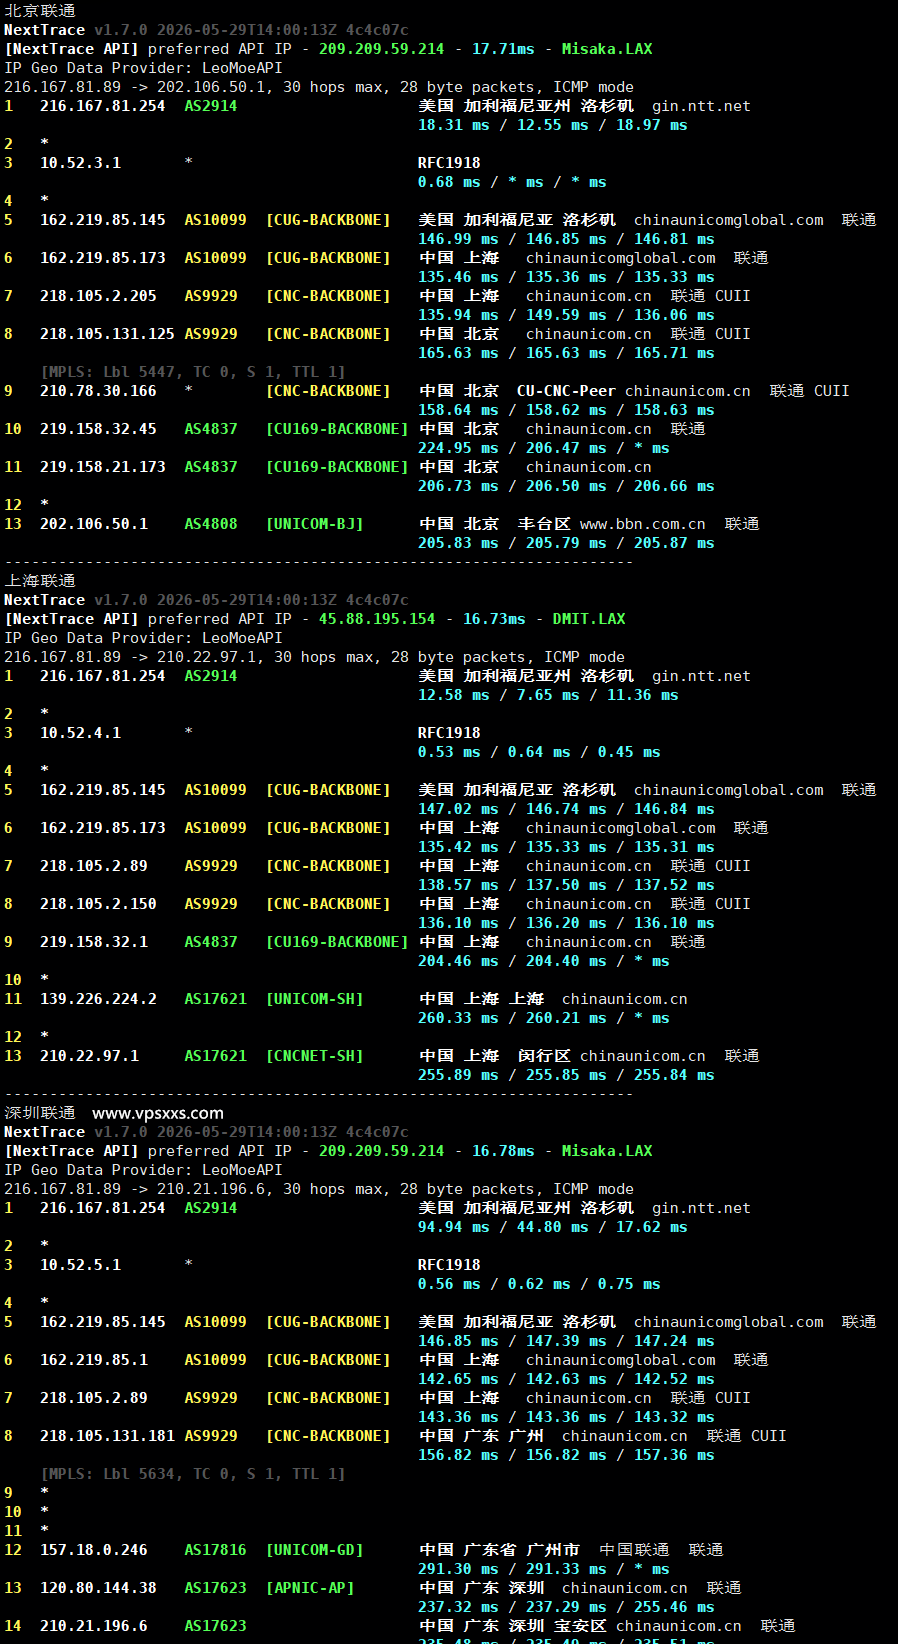Image resolution: width=898 pixels, height=1644 pixels.
Task: Click the 158.64 ms latency value
Action: click(458, 410)
